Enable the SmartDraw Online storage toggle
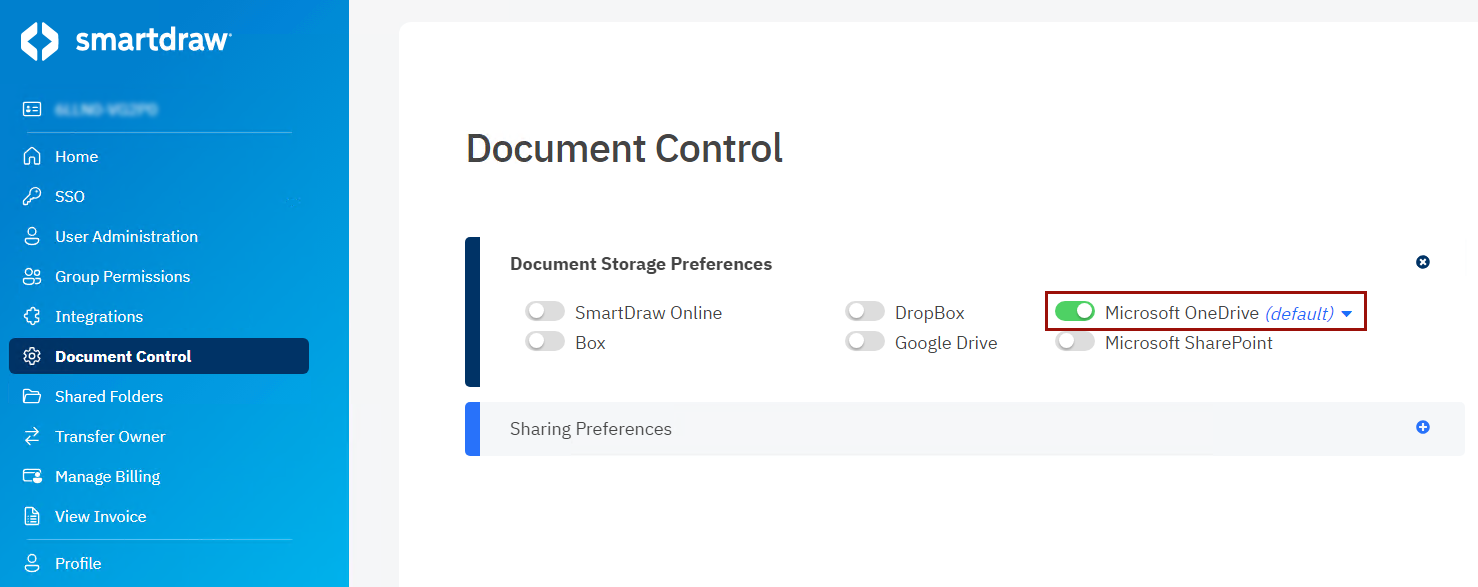1478x587 pixels. pos(545,311)
